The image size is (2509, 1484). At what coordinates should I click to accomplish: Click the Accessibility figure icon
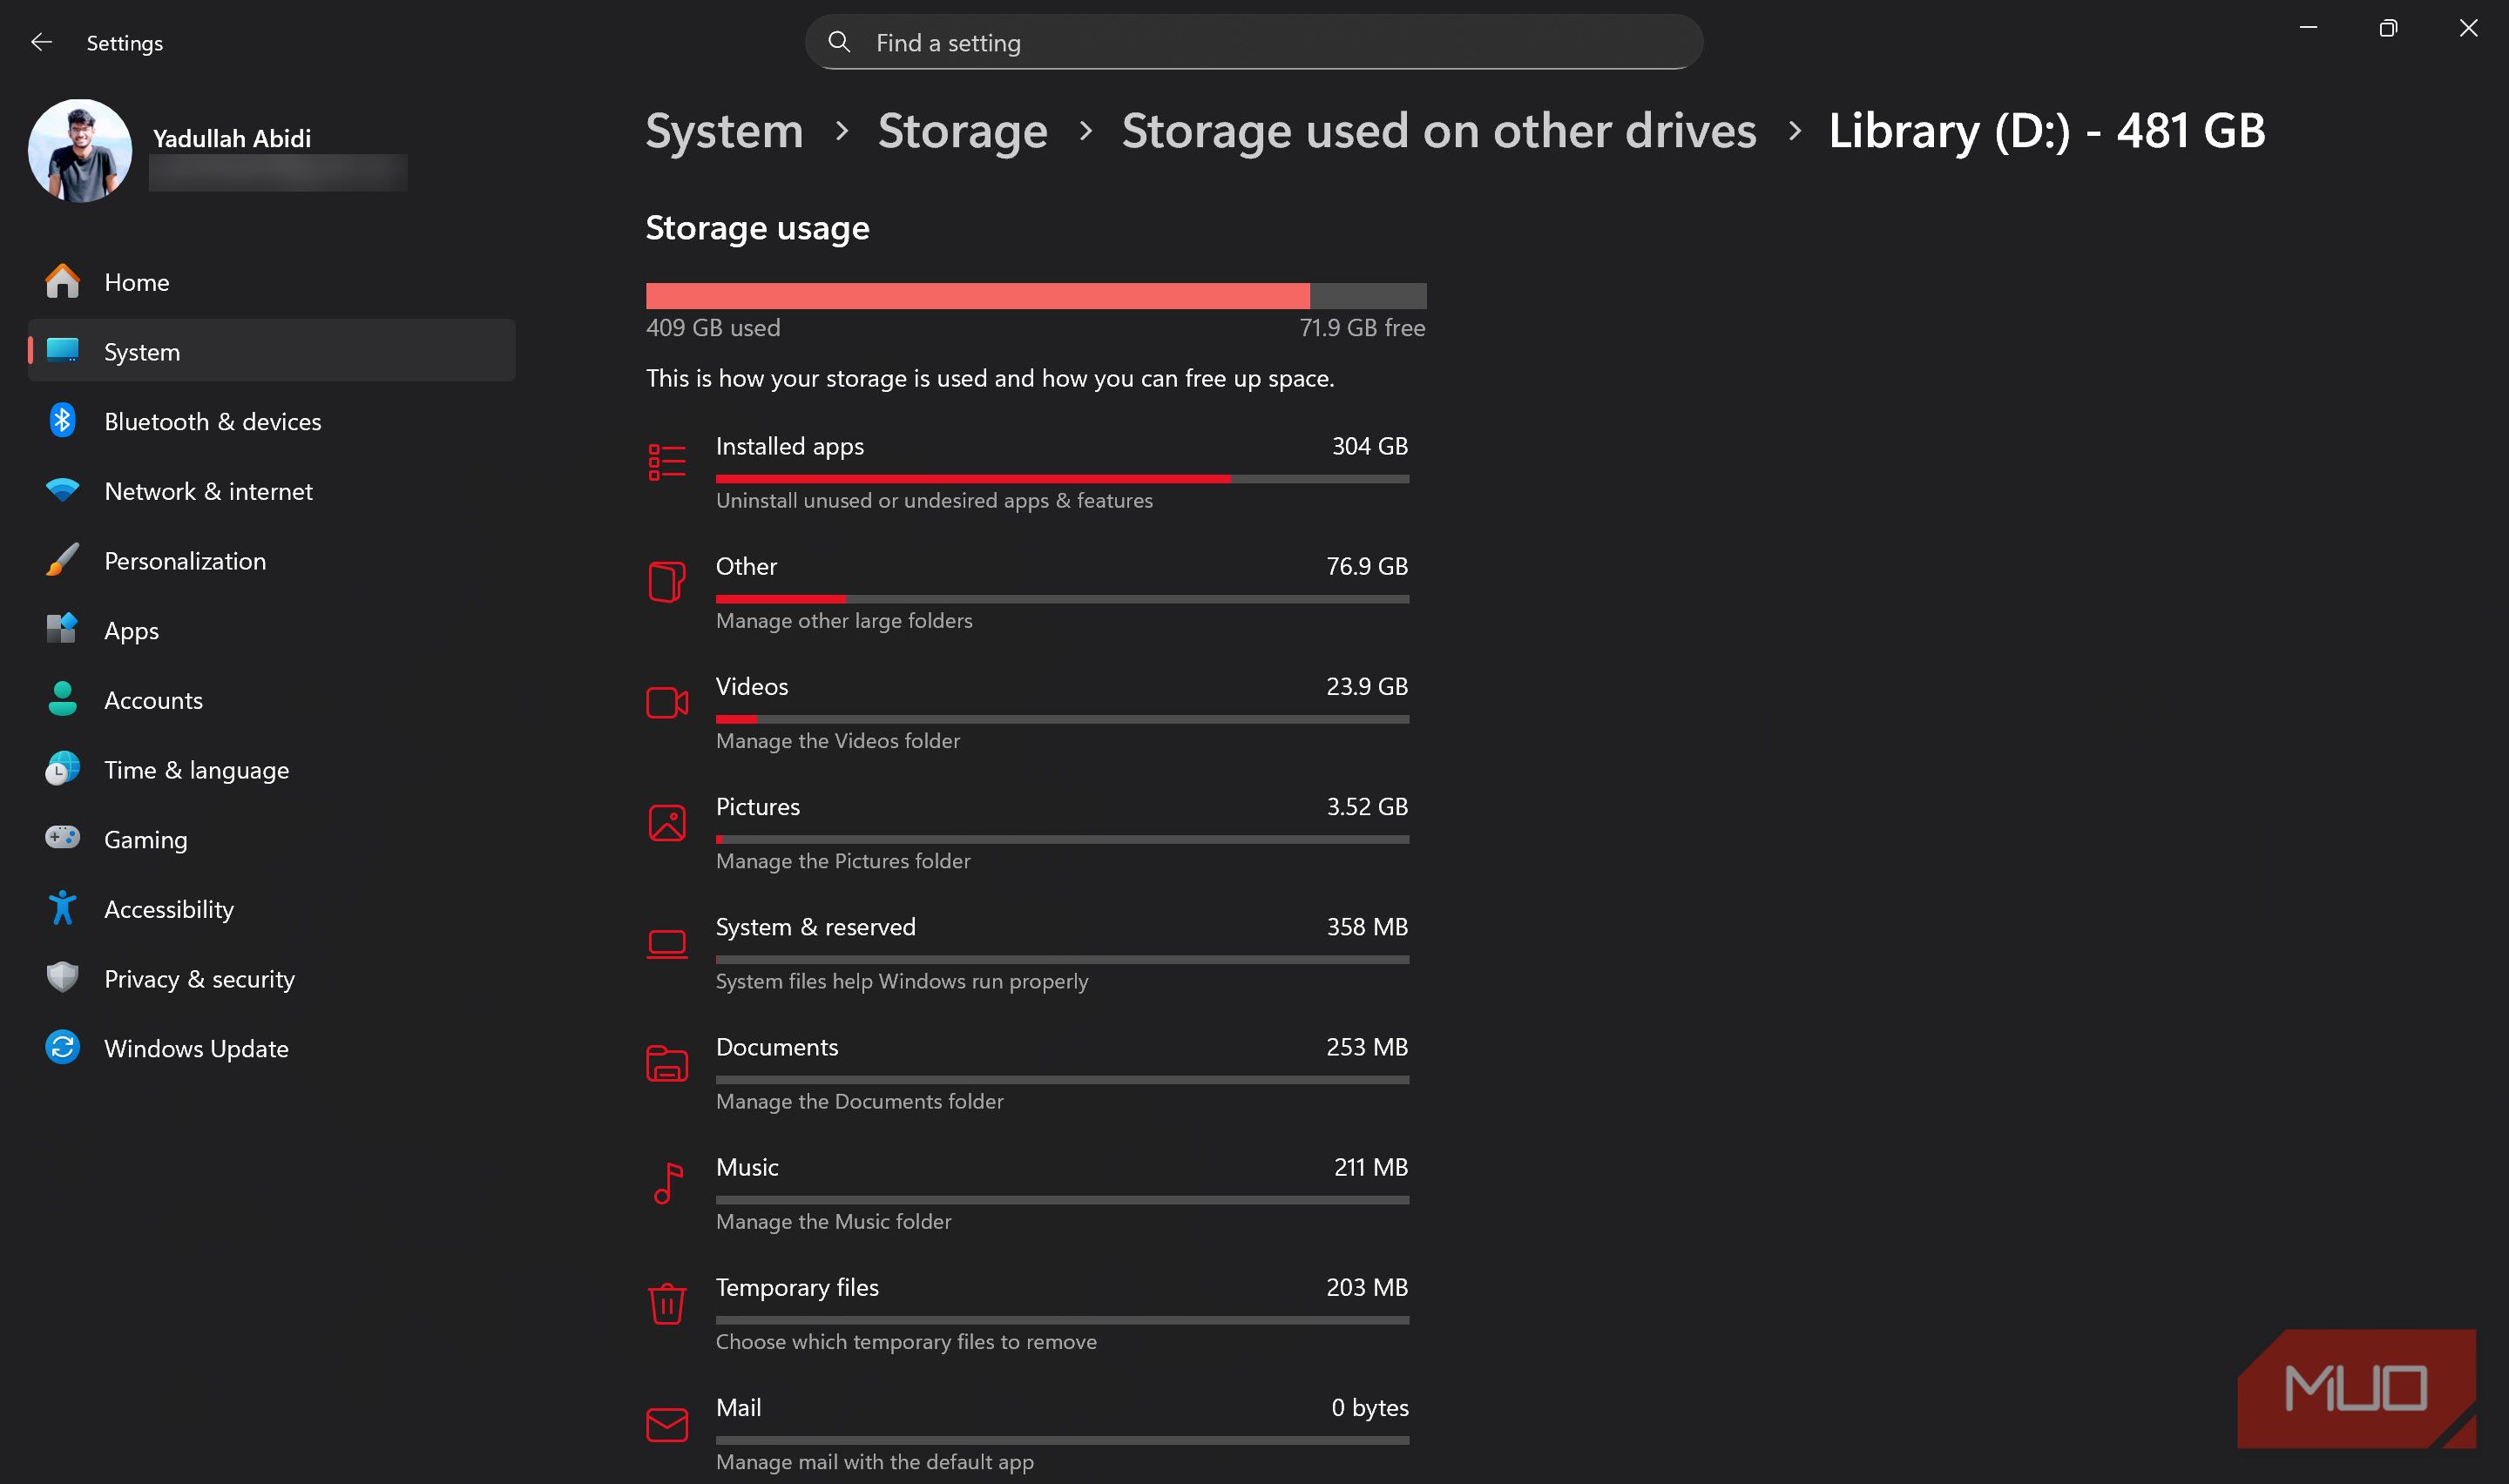[62, 908]
